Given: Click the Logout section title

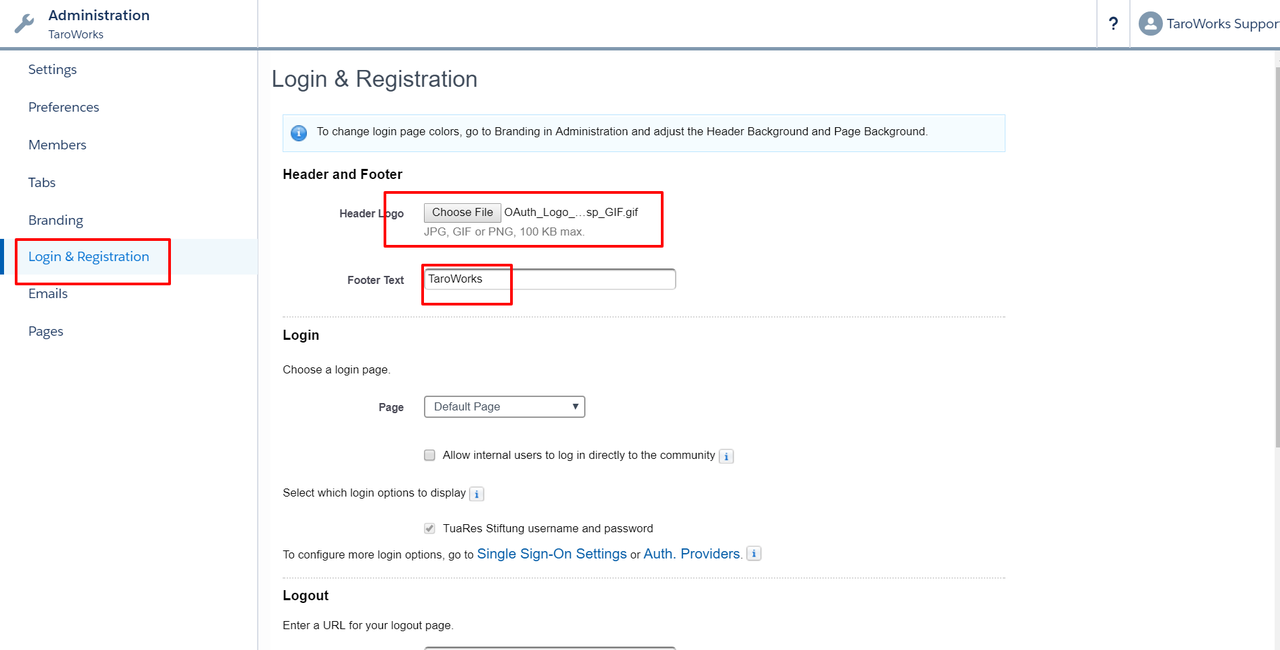Looking at the screenshot, I should click(x=306, y=595).
